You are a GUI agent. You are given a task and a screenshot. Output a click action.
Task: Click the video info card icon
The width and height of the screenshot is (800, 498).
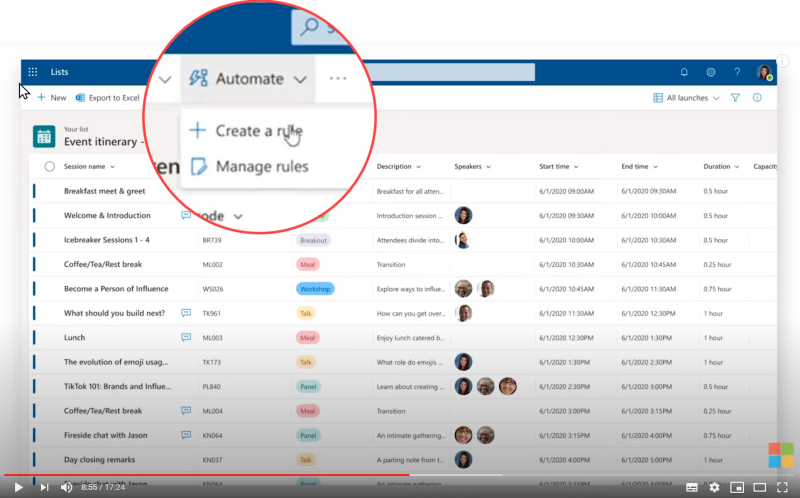(x=783, y=61)
